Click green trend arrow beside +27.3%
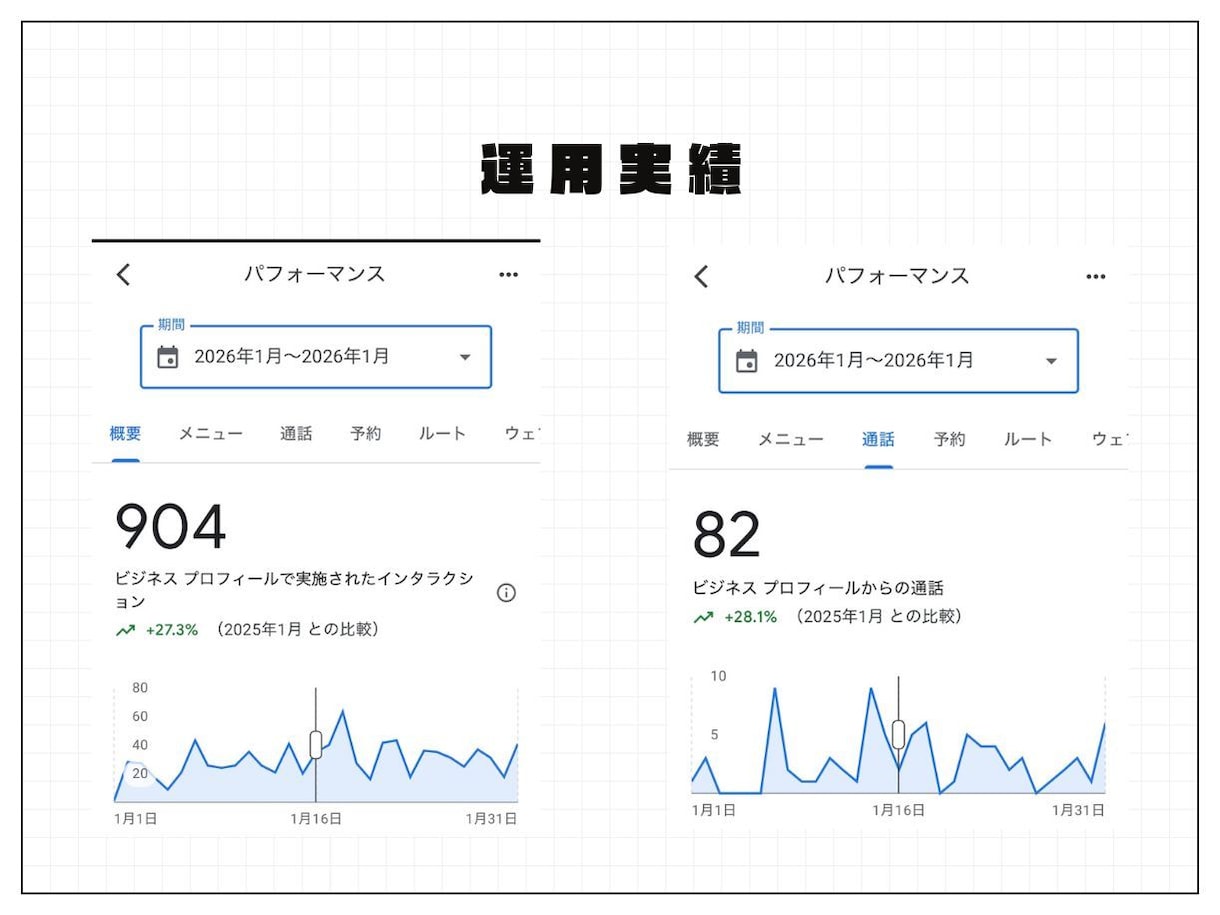 [125, 630]
